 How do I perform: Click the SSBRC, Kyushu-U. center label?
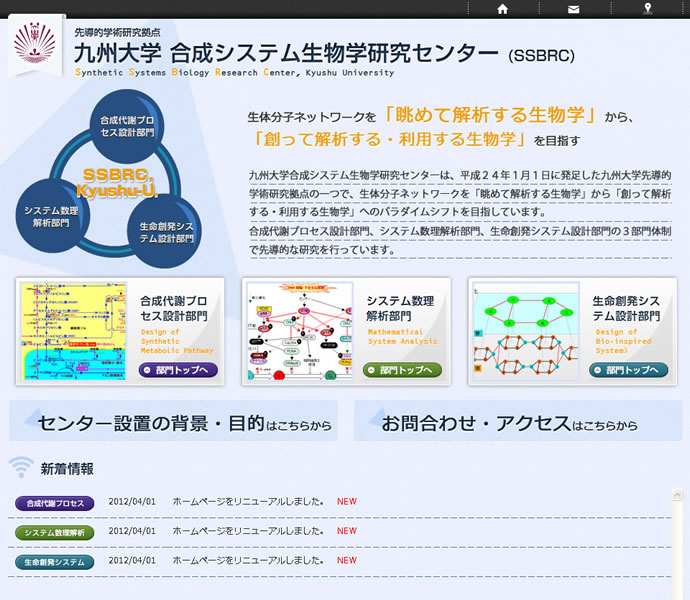click(x=117, y=182)
